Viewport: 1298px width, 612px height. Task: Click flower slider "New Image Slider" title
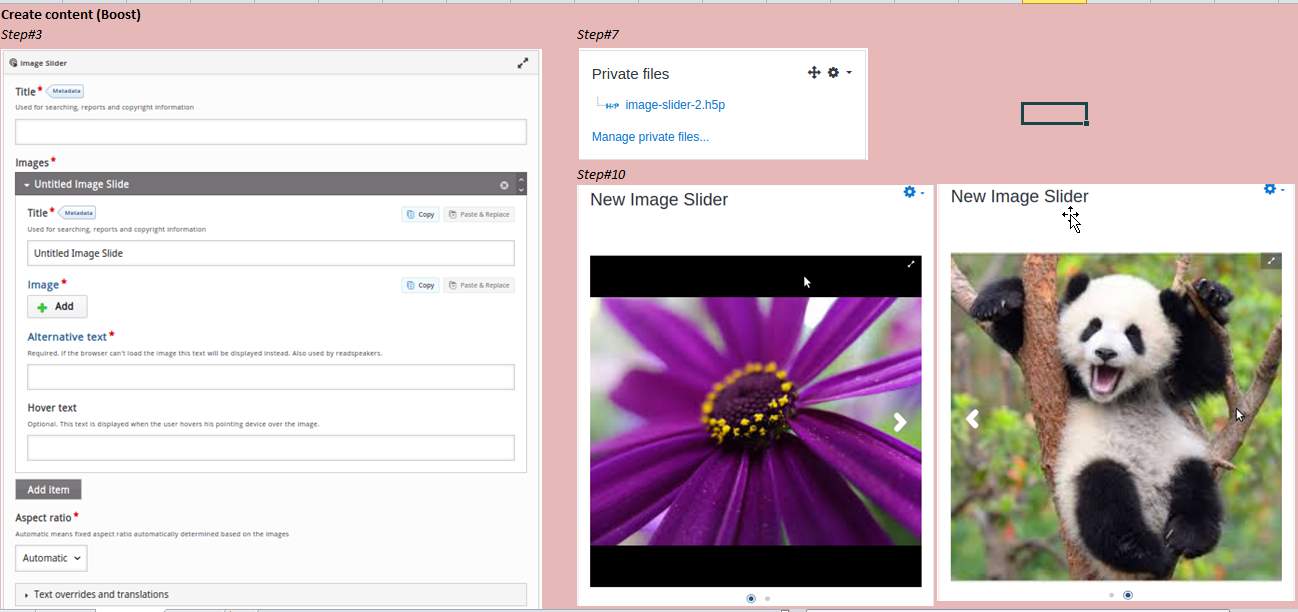[659, 200]
